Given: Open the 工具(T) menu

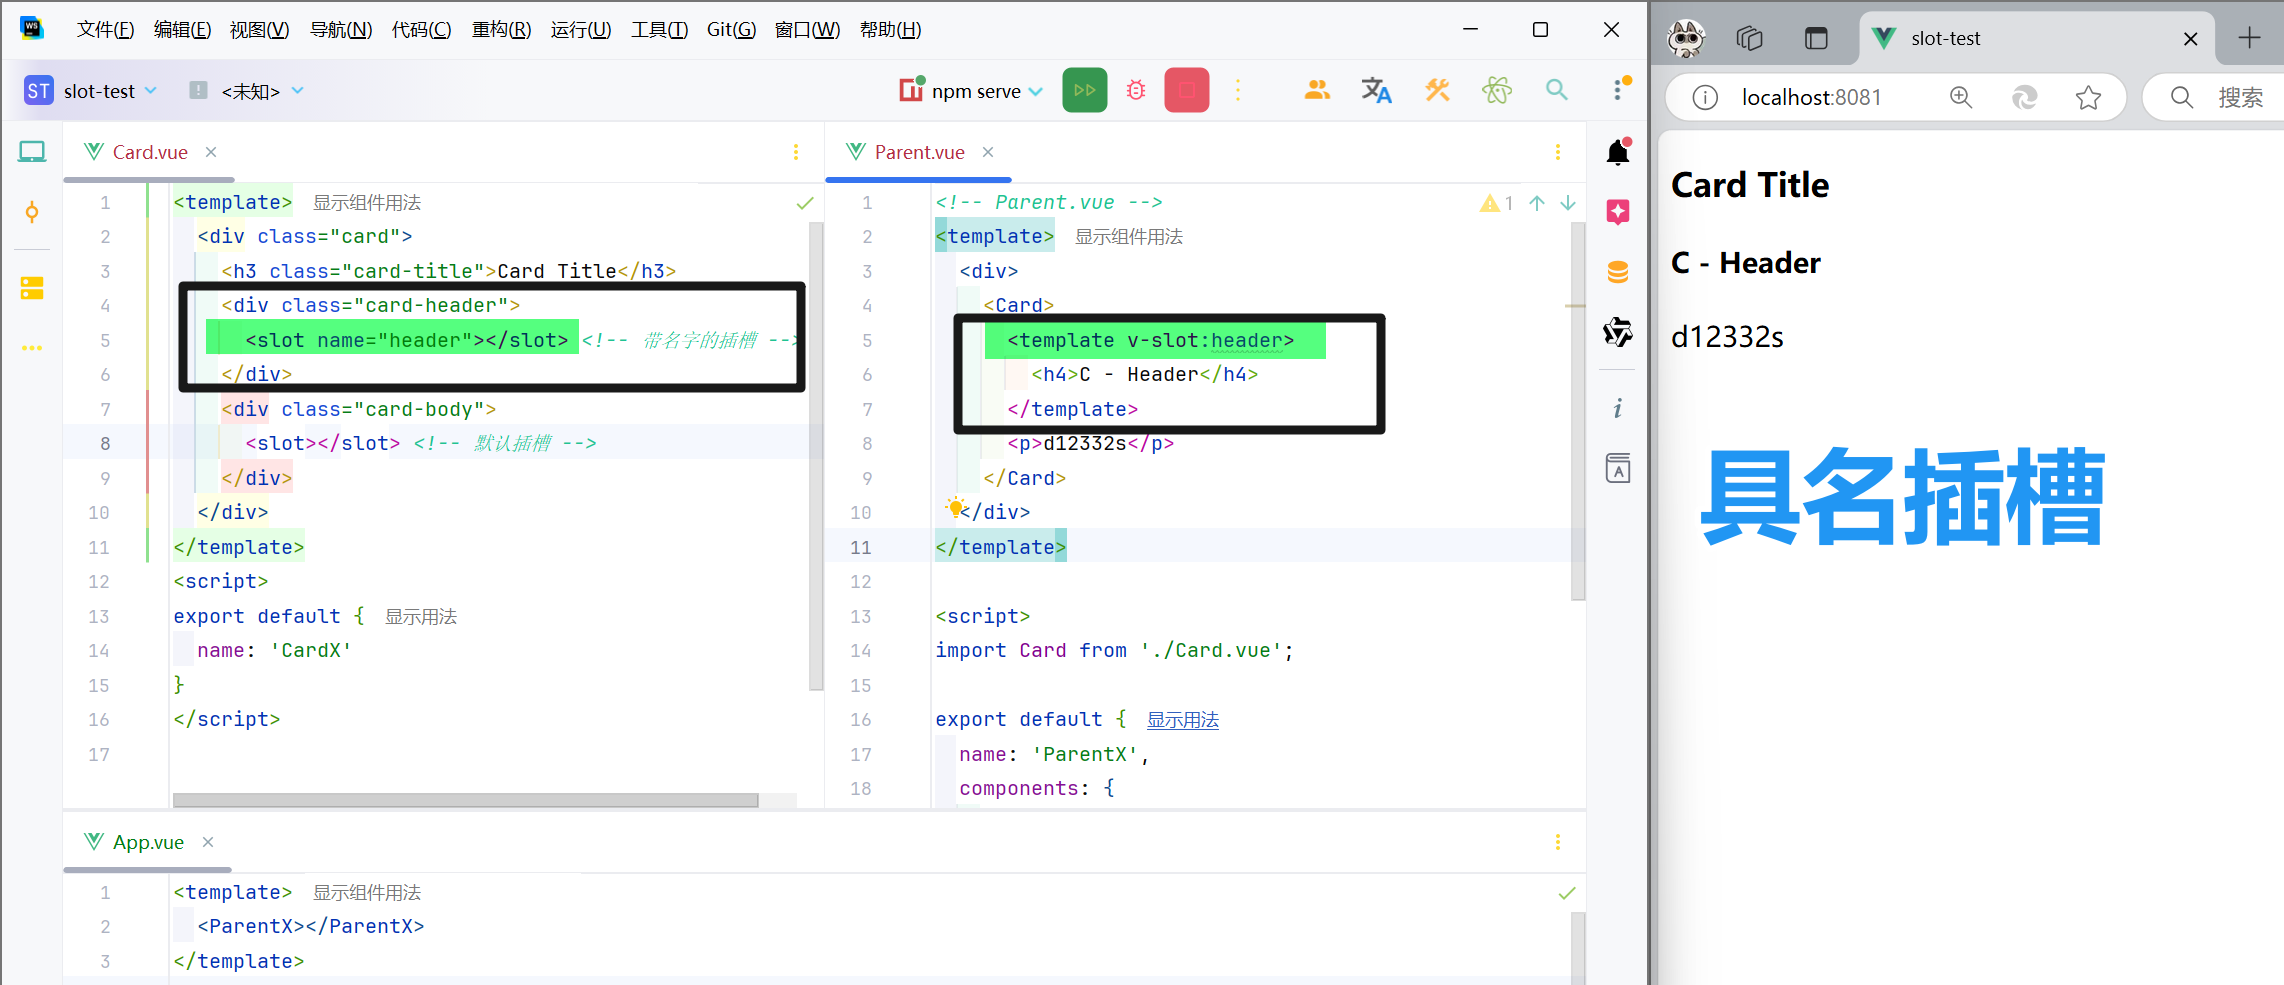Looking at the screenshot, I should [659, 30].
